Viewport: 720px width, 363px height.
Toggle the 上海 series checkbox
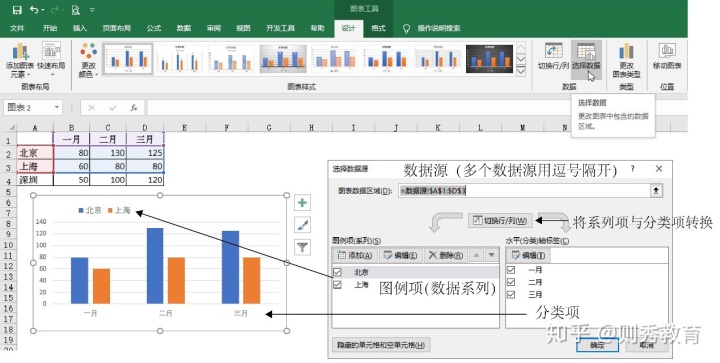pos(338,285)
